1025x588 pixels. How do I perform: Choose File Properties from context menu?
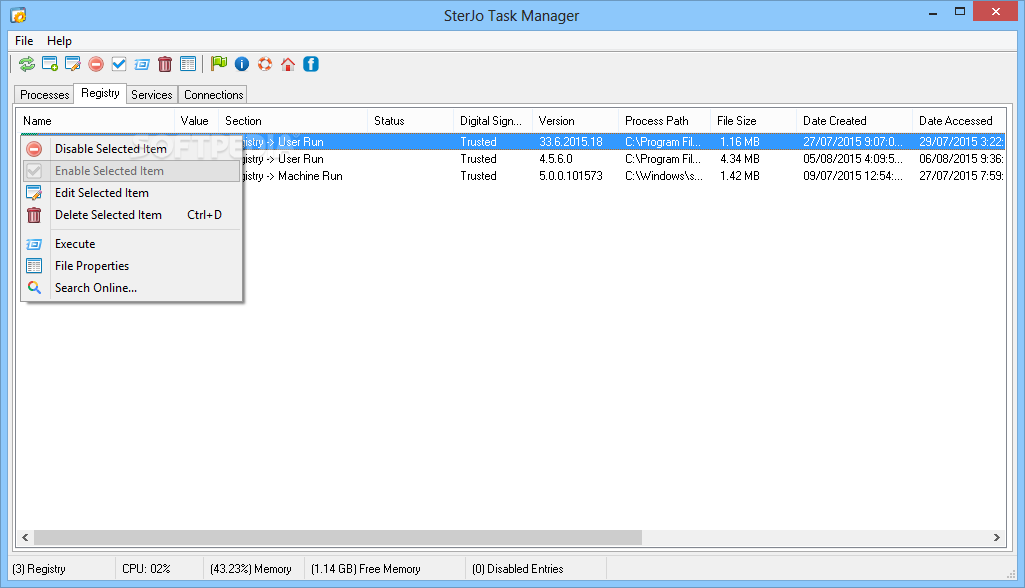click(x=131, y=266)
